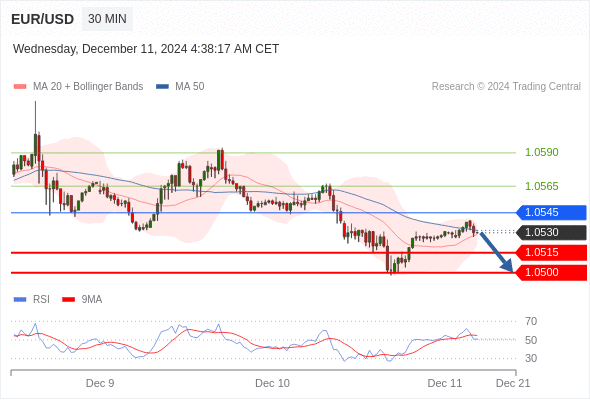
Task: Click the MA 20 + Bollinger Bands swatch
Action: 20,87
